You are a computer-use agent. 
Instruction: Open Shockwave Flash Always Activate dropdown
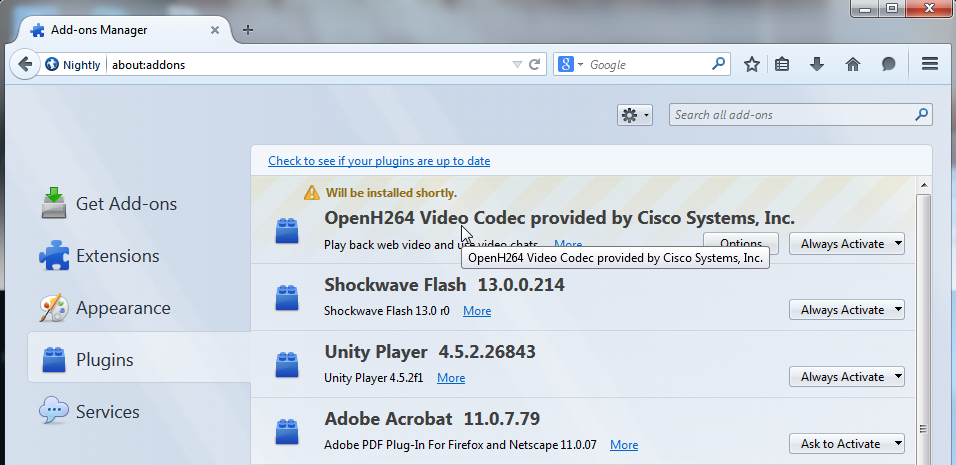[x=847, y=310]
